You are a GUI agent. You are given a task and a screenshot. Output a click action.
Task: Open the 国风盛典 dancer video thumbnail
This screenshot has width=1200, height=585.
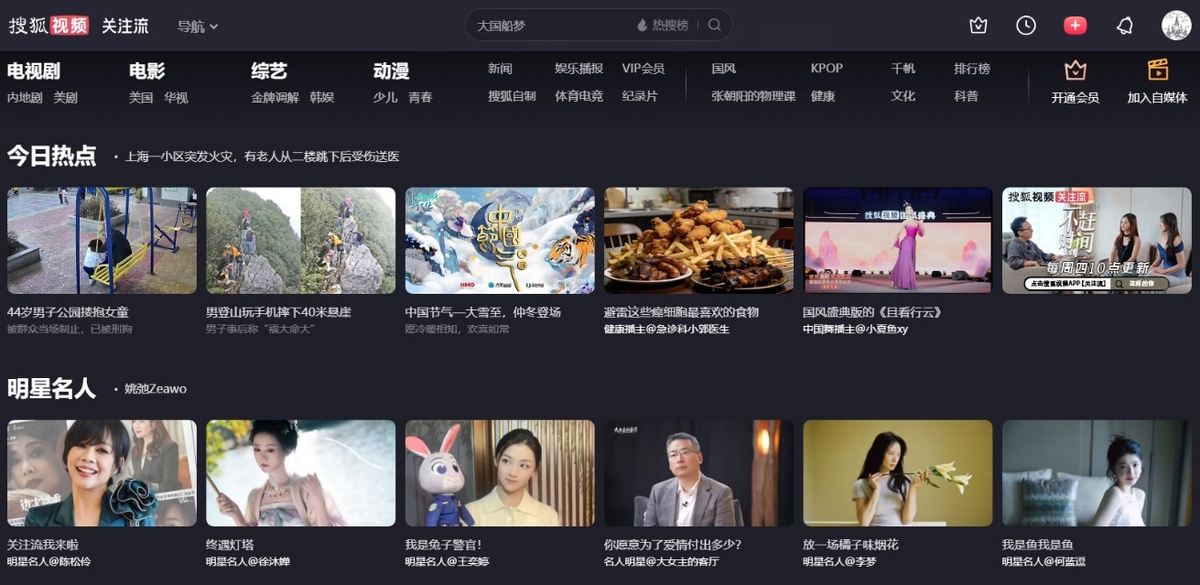pyautogui.click(x=898, y=240)
